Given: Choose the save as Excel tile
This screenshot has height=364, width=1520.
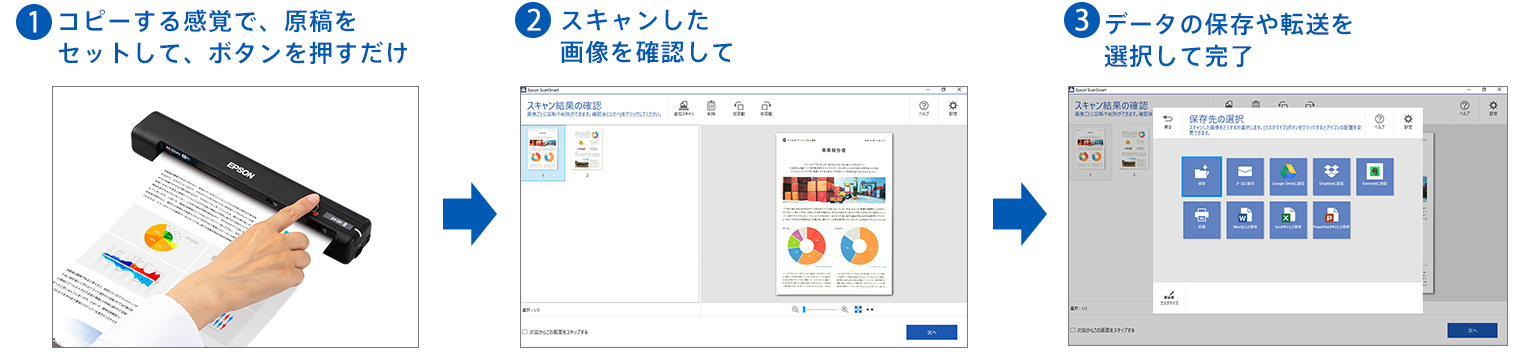Looking at the screenshot, I should (1289, 219).
